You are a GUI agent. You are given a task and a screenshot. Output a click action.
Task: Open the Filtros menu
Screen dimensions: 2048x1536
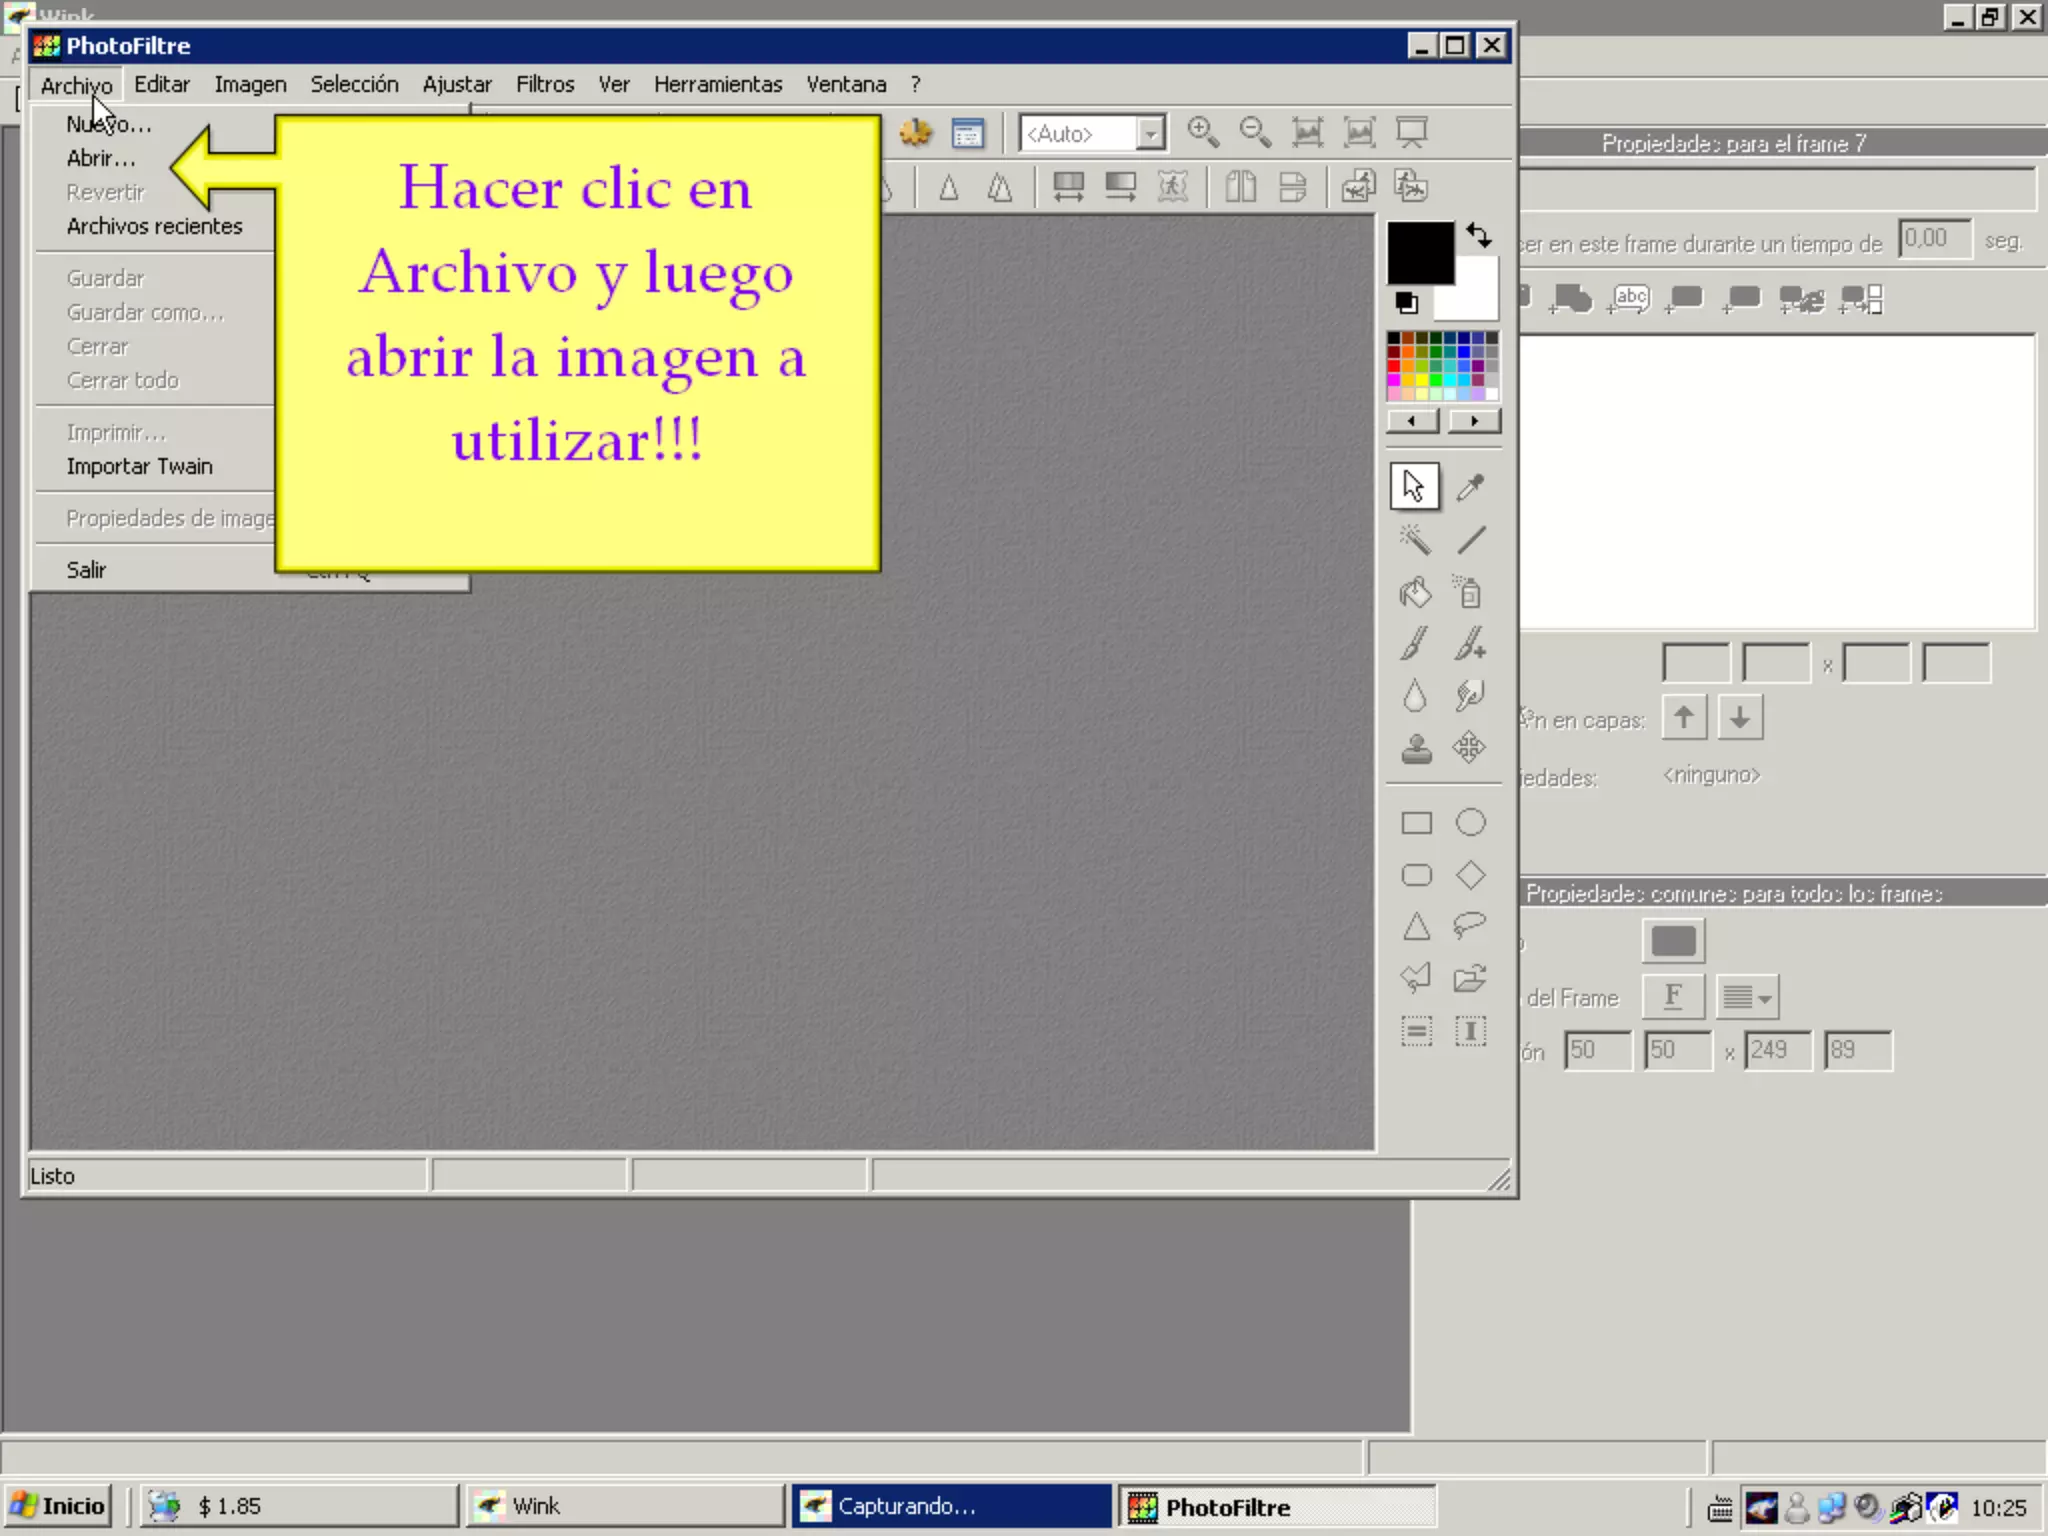545,84
